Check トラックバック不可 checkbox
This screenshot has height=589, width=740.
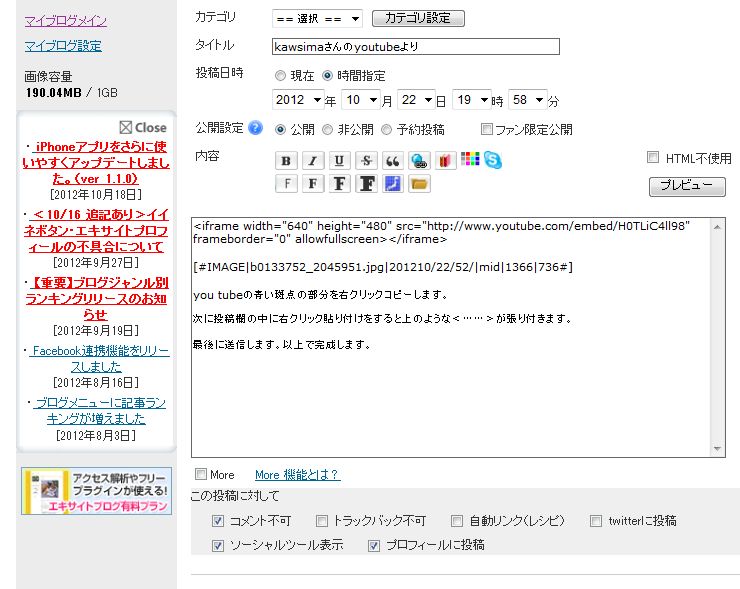(x=322, y=521)
